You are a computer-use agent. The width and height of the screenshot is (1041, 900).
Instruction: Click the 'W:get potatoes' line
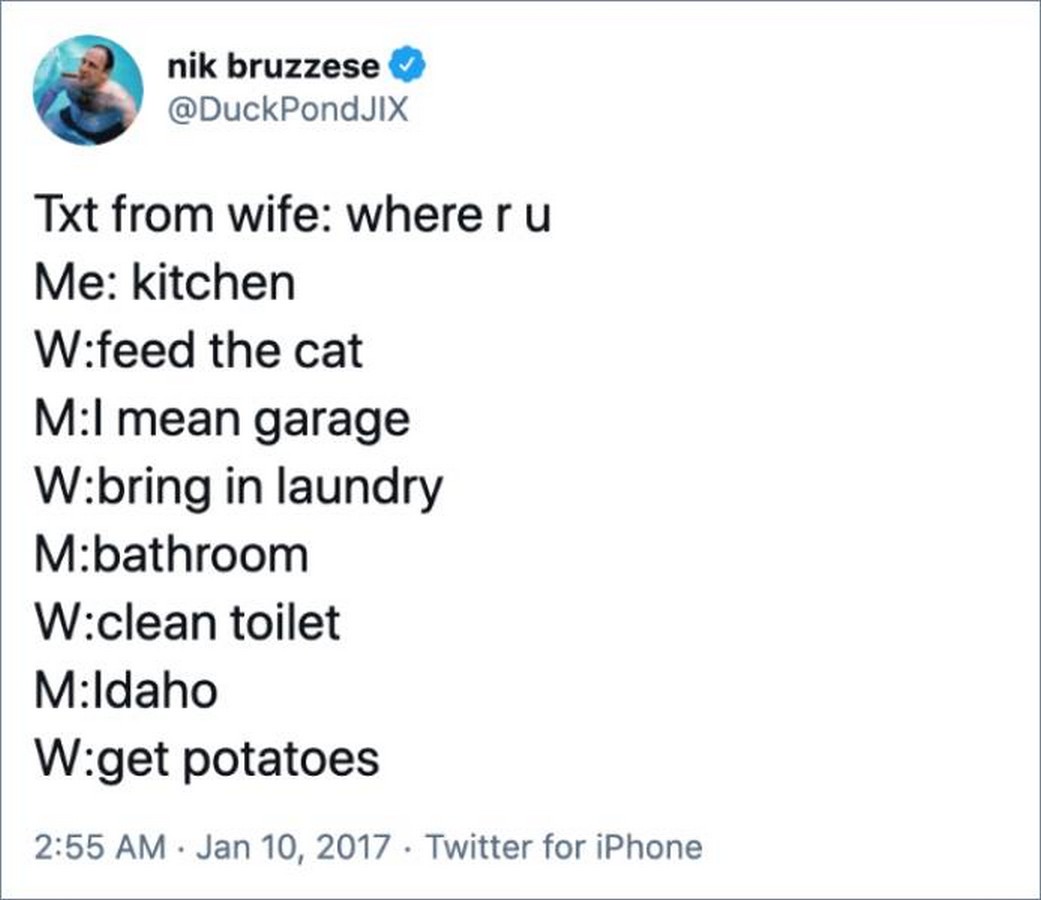(x=207, y=761)
